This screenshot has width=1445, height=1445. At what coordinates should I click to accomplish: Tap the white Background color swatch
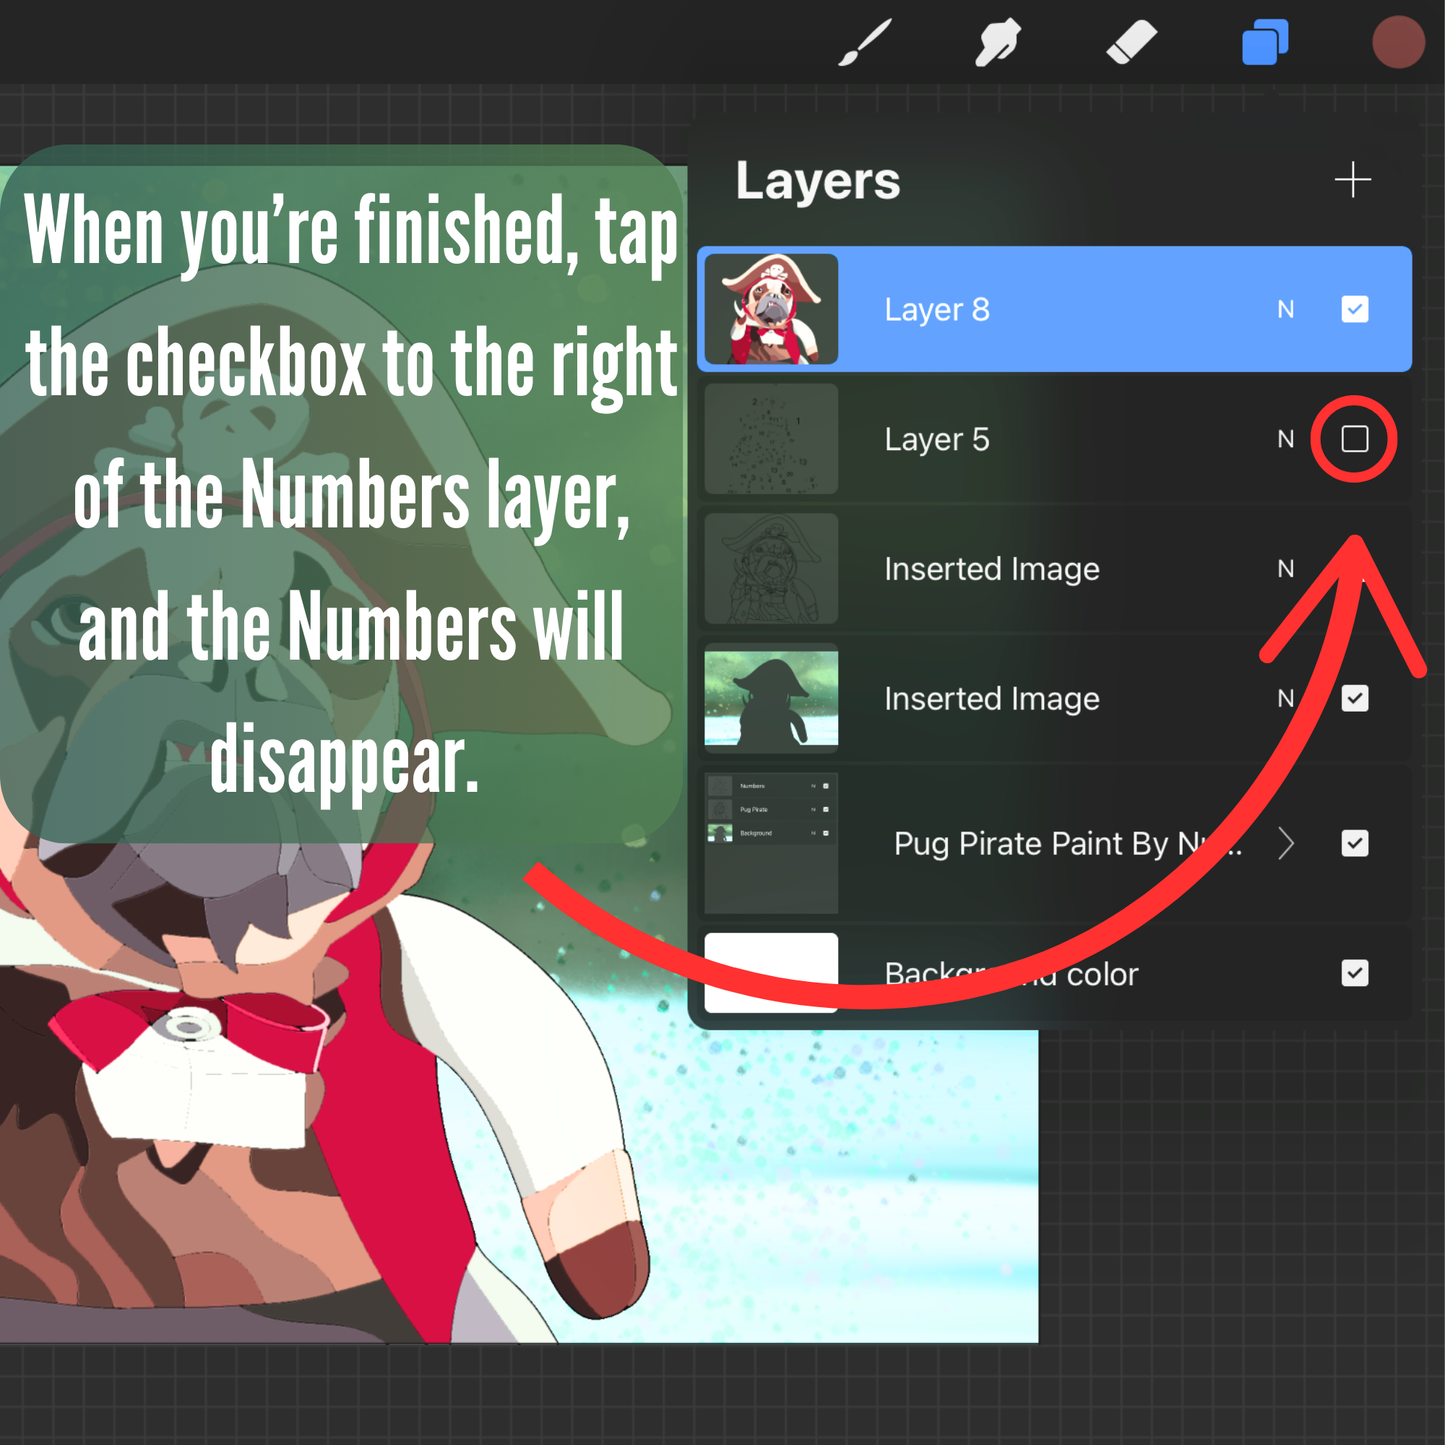(771, 971)
